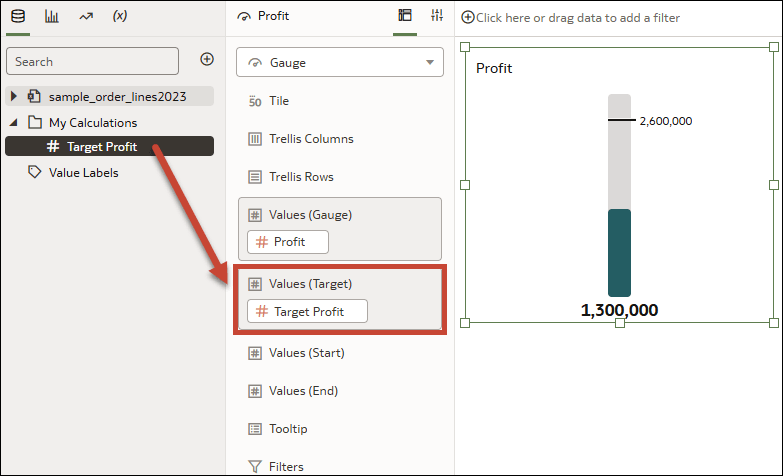783x476 pixels.
Task: Click the Tooltip section in grammar panel
Action: point(288,429)
